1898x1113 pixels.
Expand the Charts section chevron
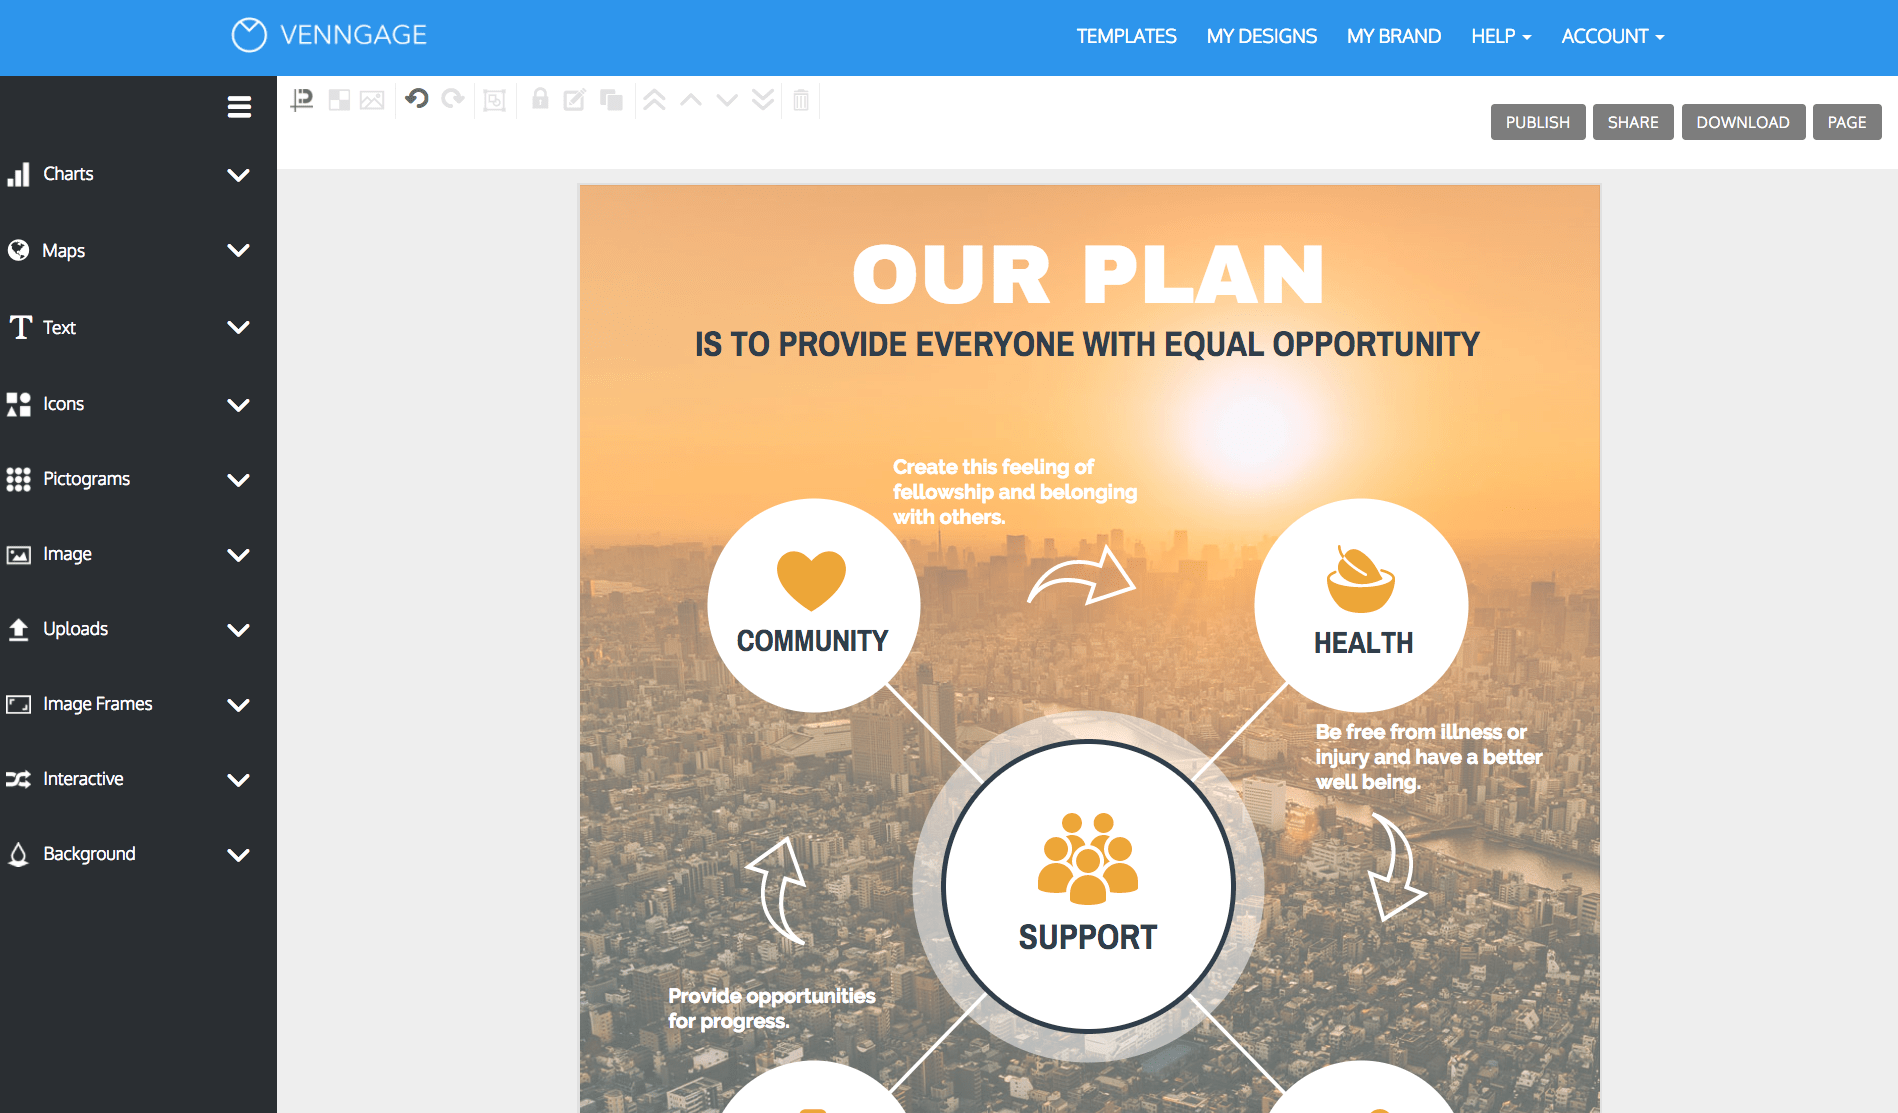pyautogui.click(x=238, y=175)
